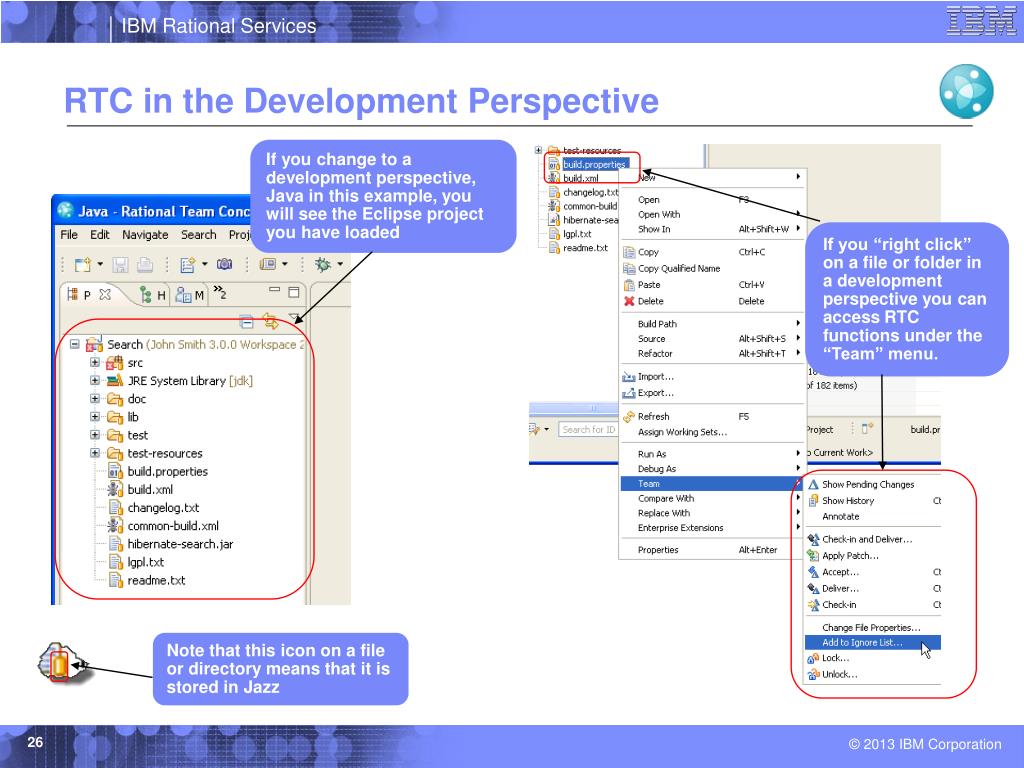
Task: Click the Jazz repository cylinder icon
Action: pos(59,665)
